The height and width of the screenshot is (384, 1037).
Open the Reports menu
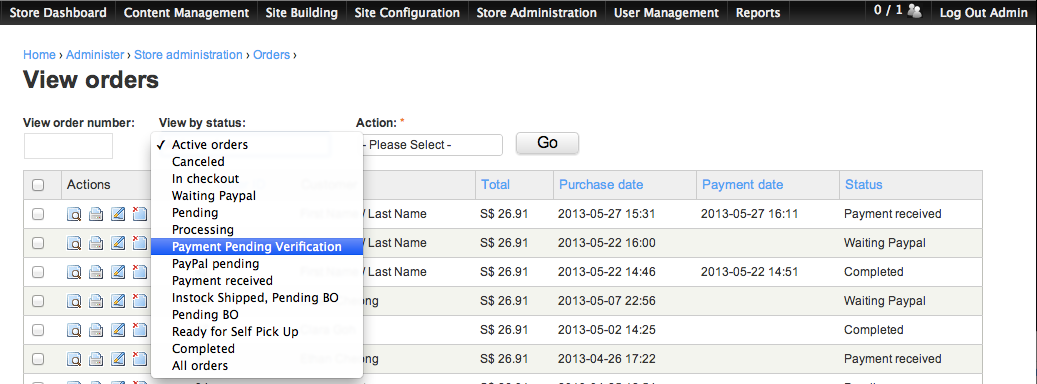(x=758, y=13)
